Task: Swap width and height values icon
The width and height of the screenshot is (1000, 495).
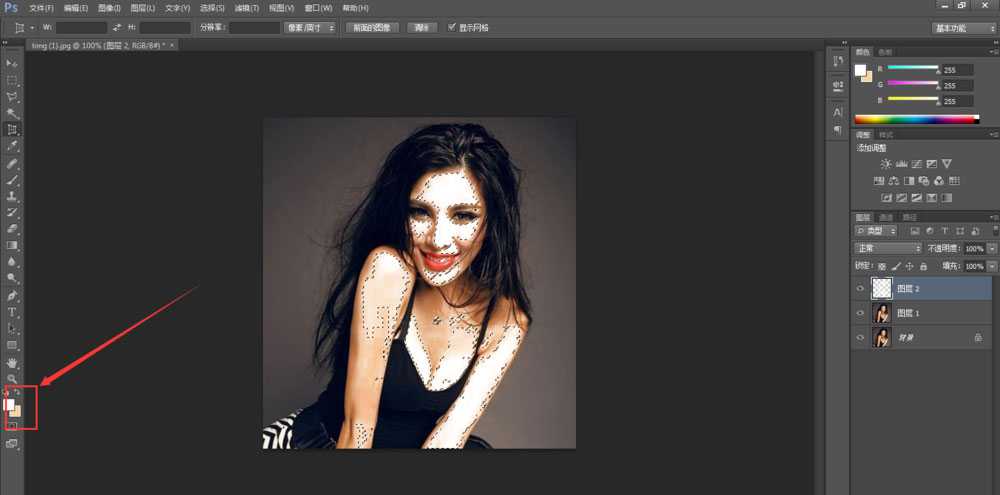Action: pos(118,28)
